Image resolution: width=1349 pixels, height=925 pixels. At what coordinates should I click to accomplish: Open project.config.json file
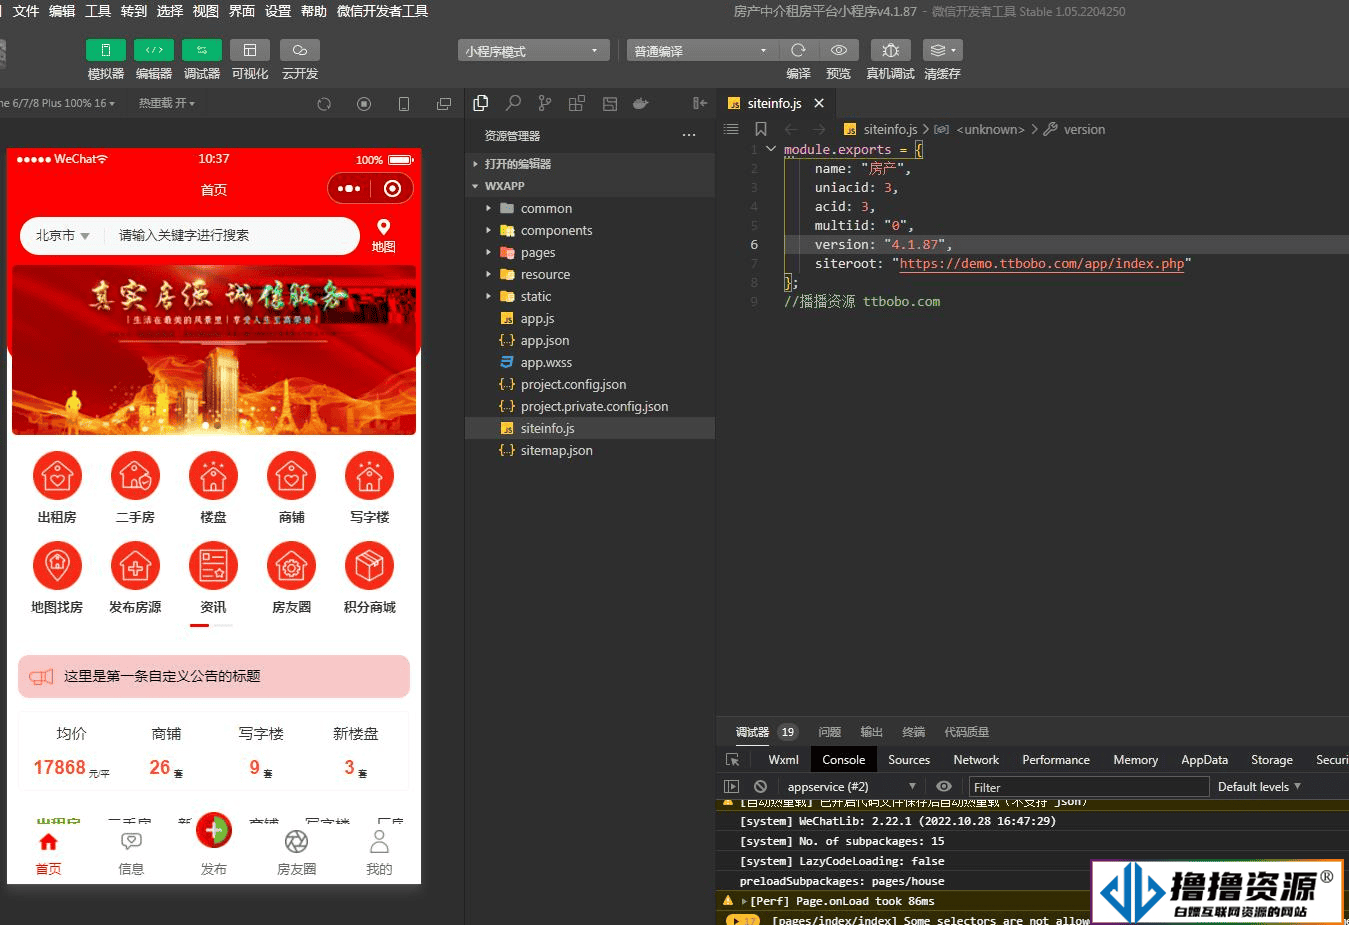click(x=591, y=384)
